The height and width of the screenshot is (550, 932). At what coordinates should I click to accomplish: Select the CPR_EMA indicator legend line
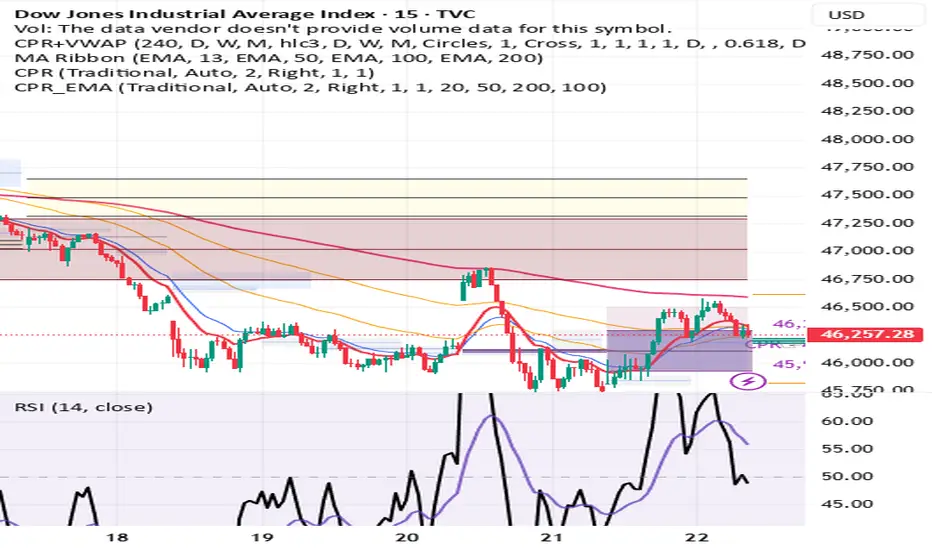(310, 87)
